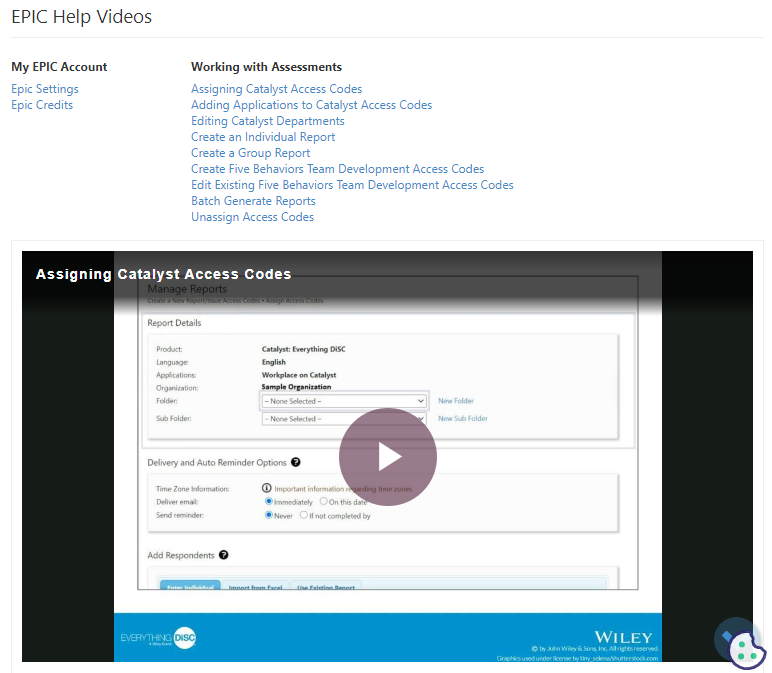The image size is (772, 673).
Task: Open Edit Existing Five Behaviors Access Codes link
Action: pos(352,185)
